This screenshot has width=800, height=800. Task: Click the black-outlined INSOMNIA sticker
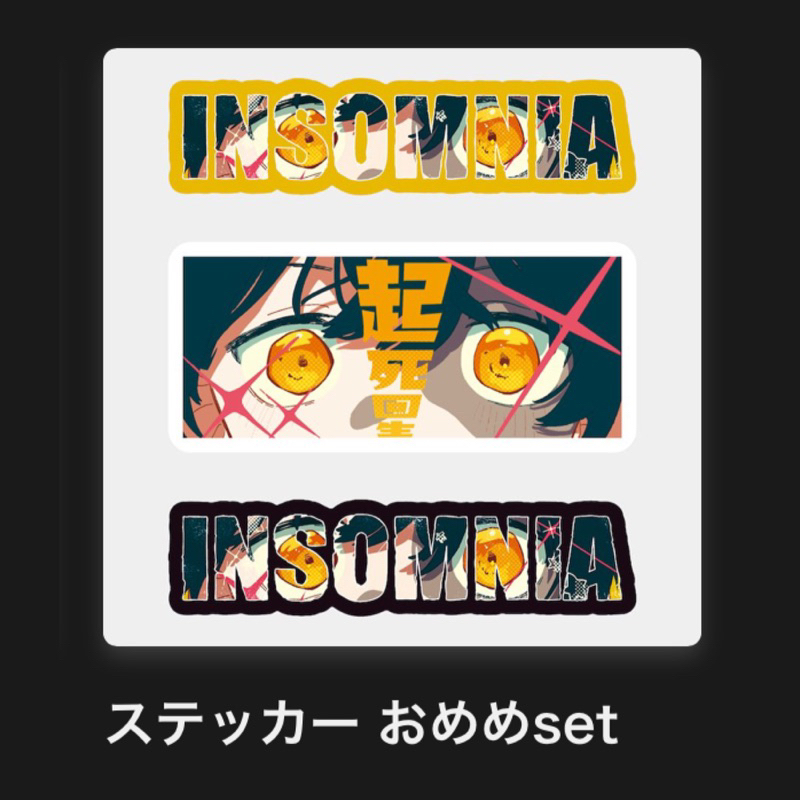click(x=403, y=557)
